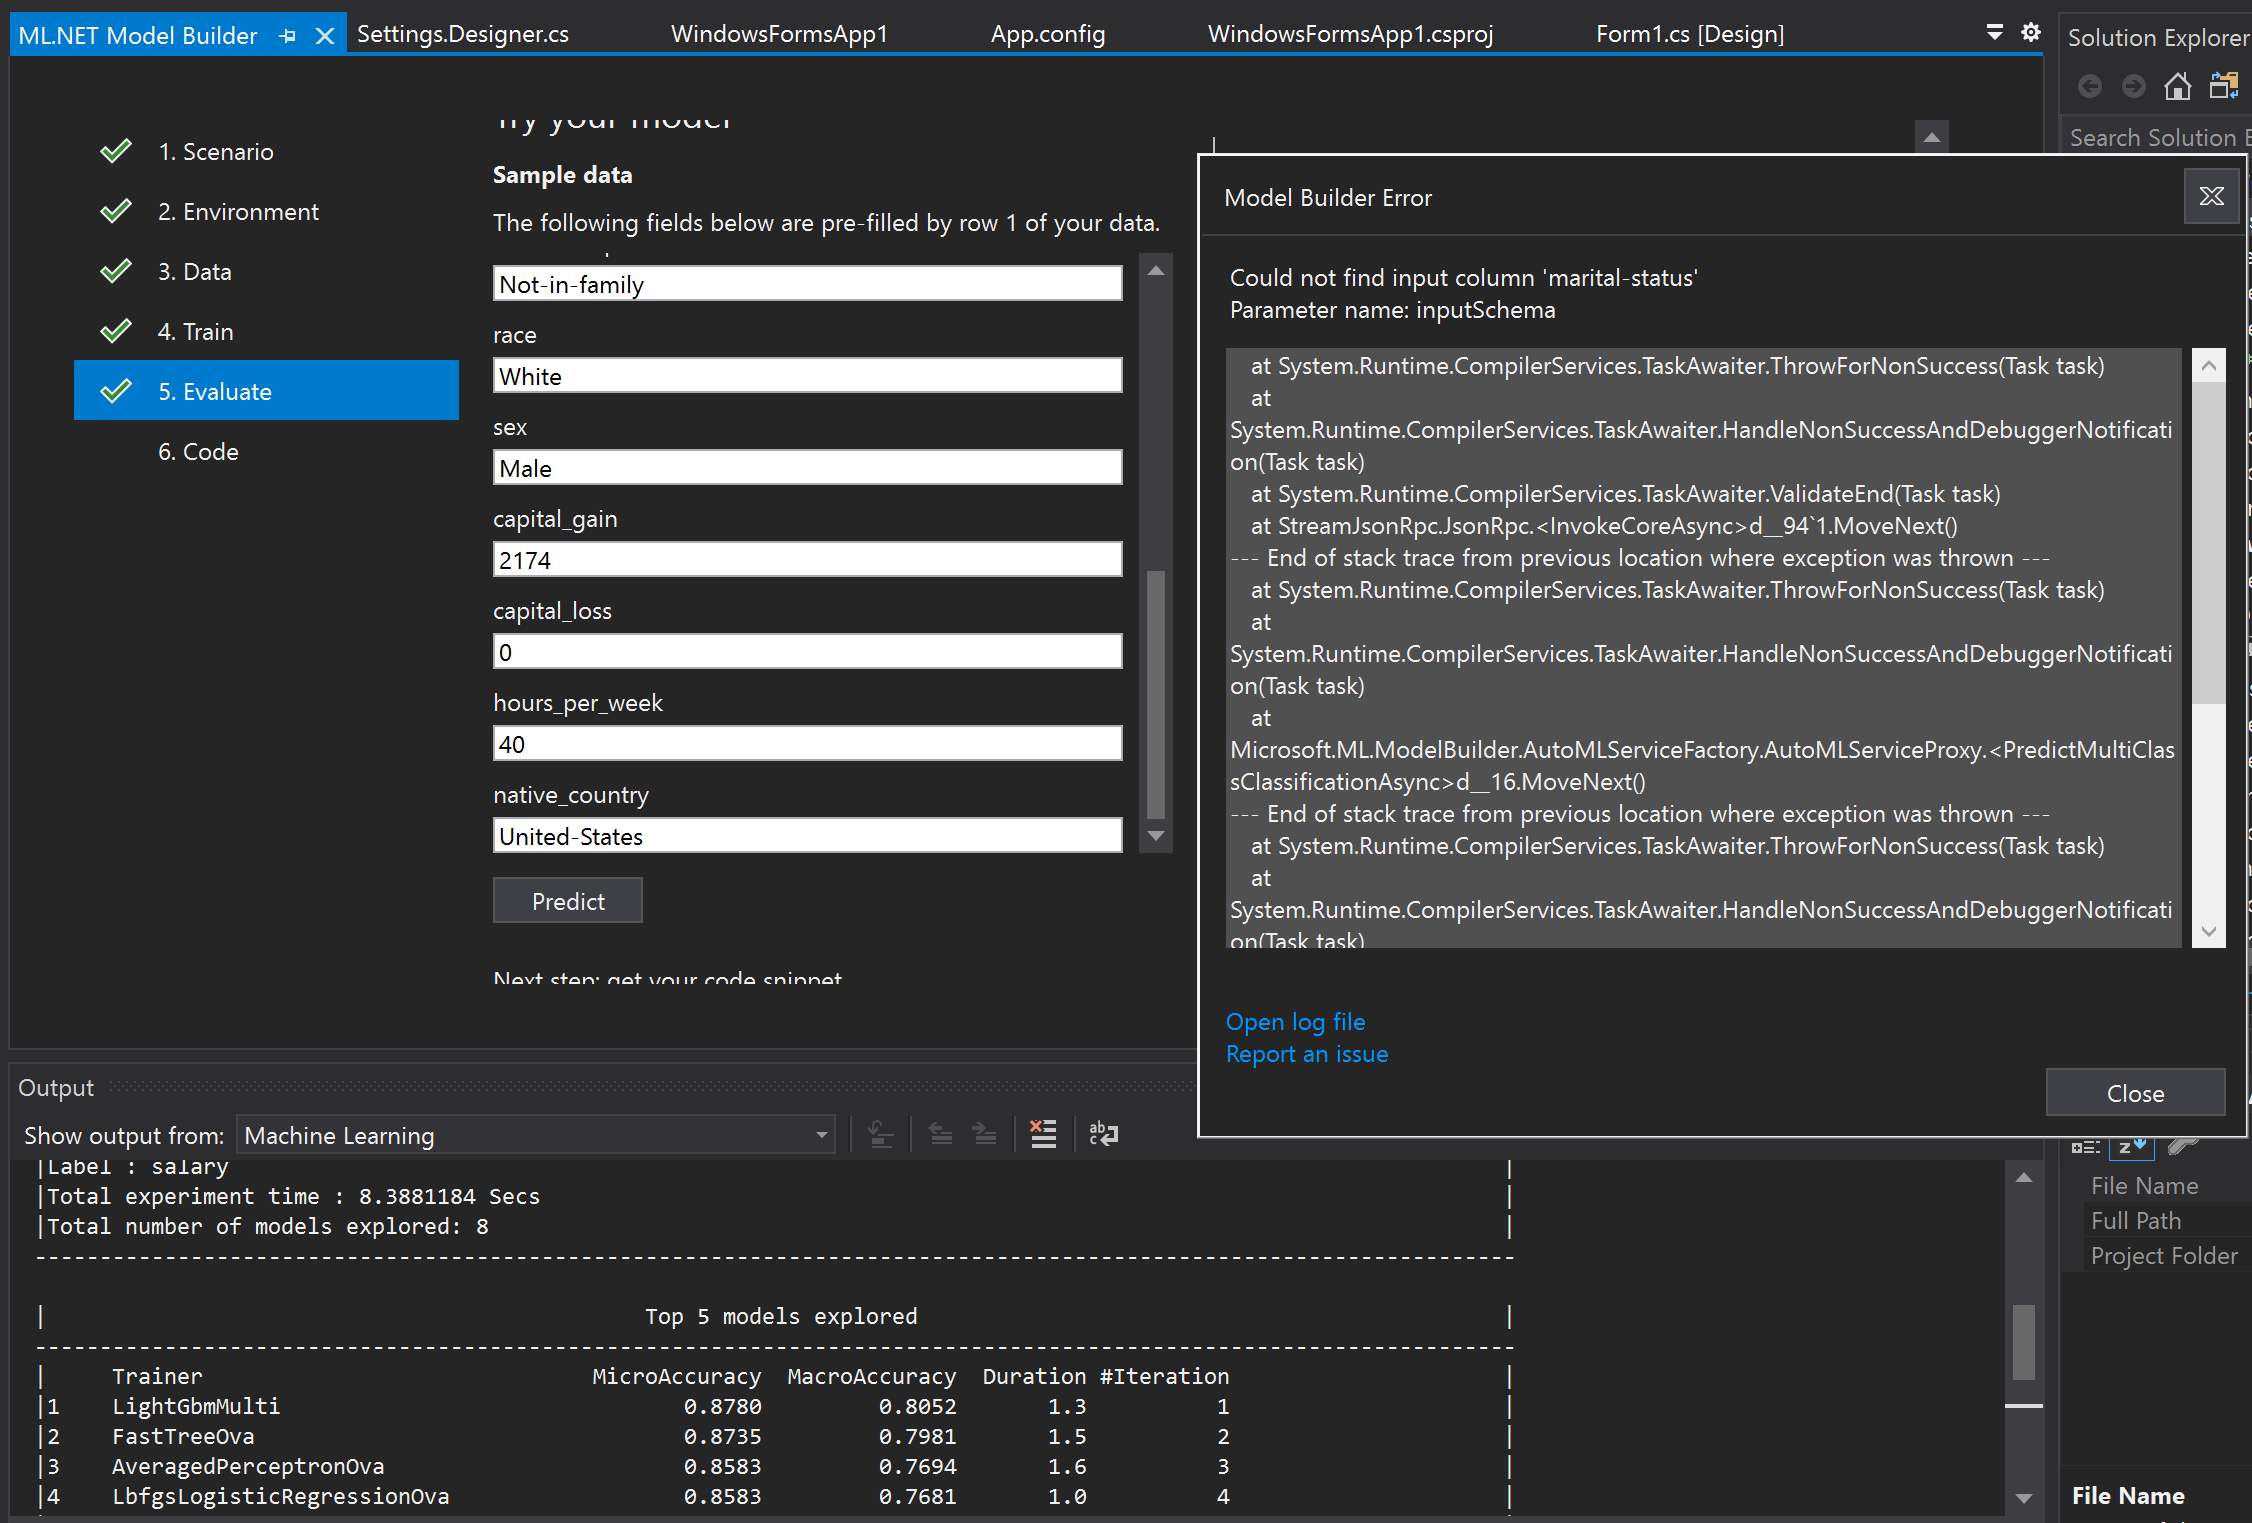Clear all output in Output window
The height and width of the screenshot is (1523, 2252).
(x=1043, y=1134)
